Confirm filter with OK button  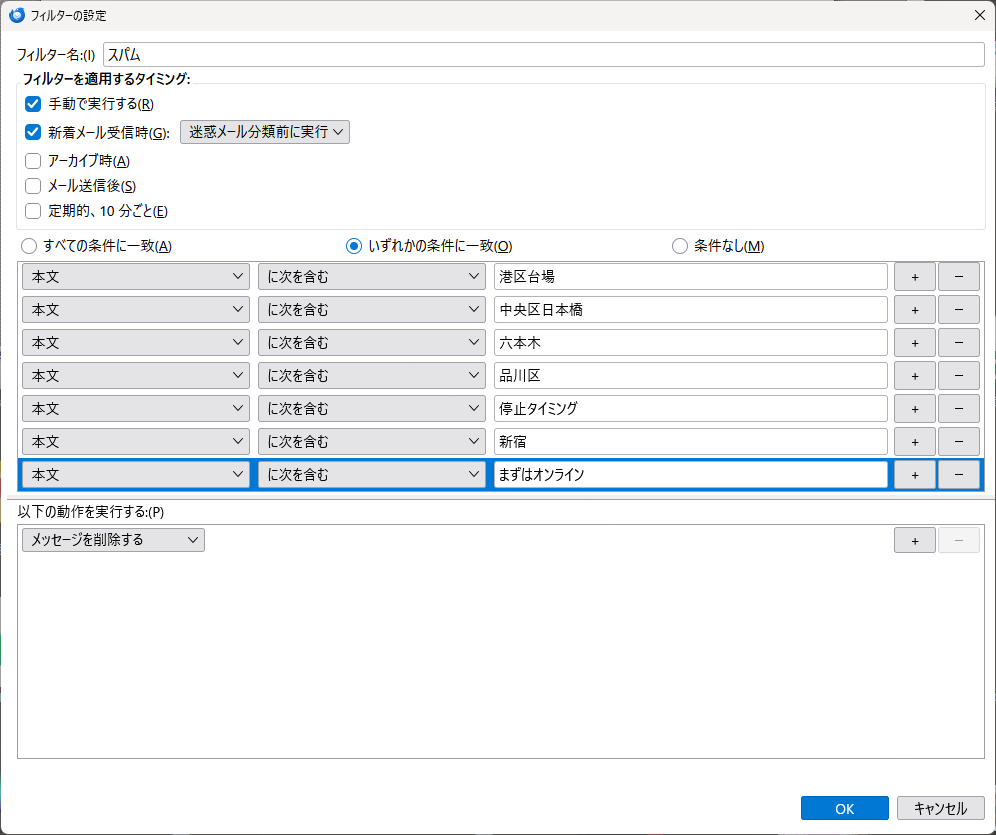pos(844,808)
